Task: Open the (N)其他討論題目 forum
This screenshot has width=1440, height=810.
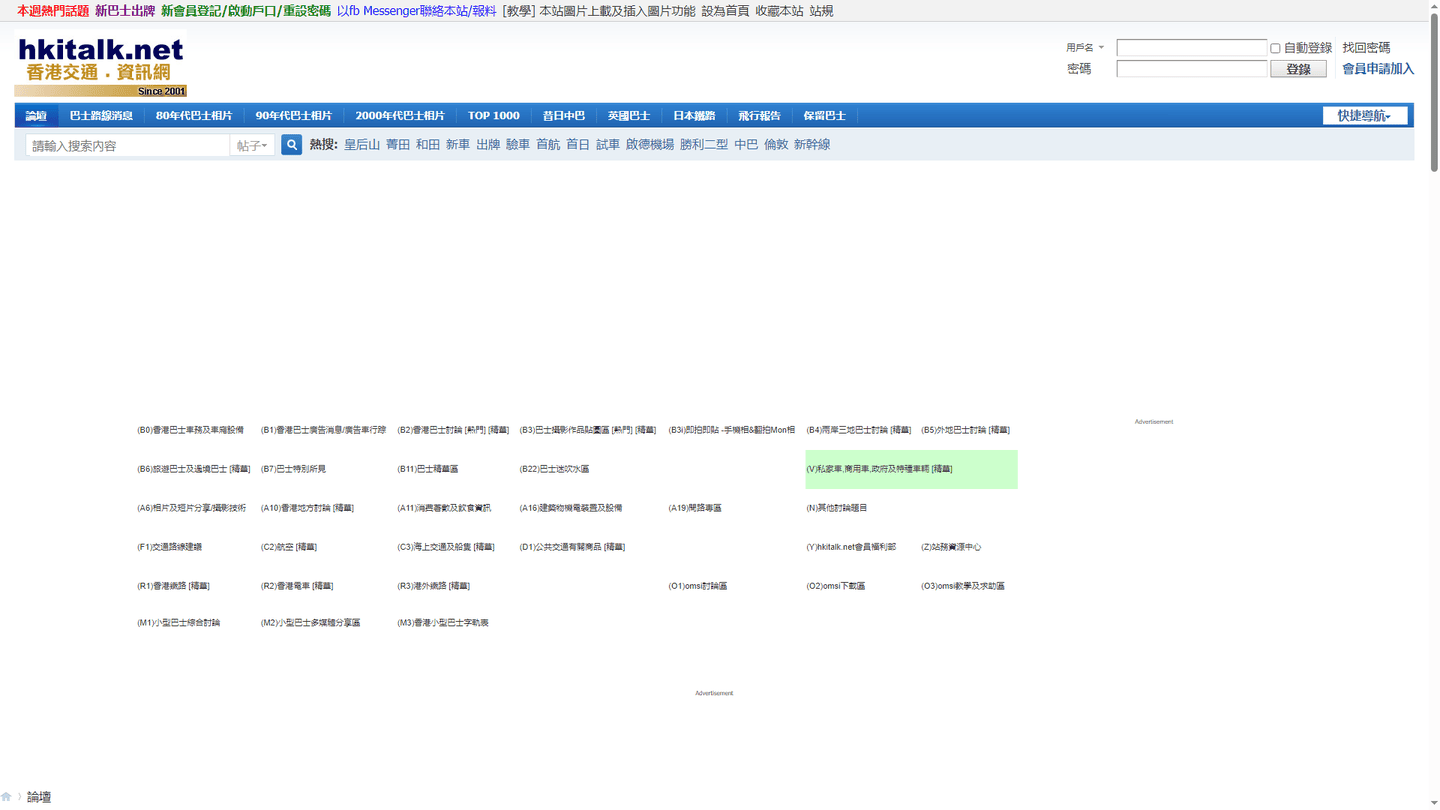Action: click(x=837, y=508)
